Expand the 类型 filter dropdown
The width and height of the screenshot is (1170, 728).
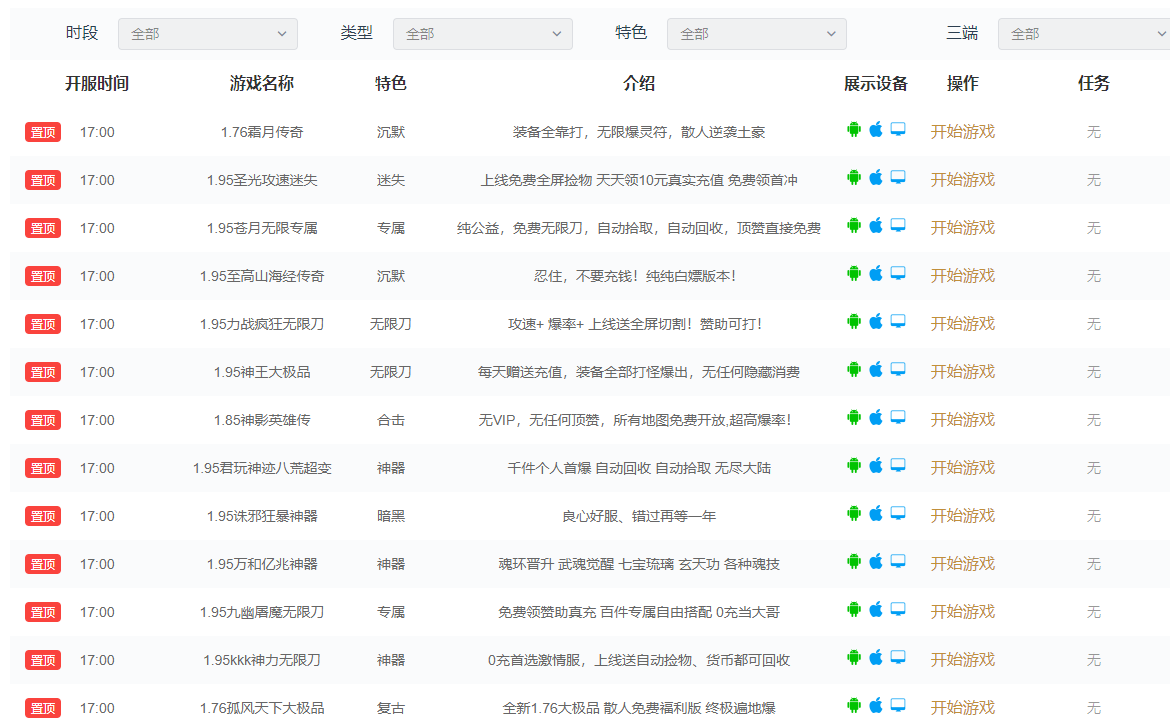[x=482, y=34]
